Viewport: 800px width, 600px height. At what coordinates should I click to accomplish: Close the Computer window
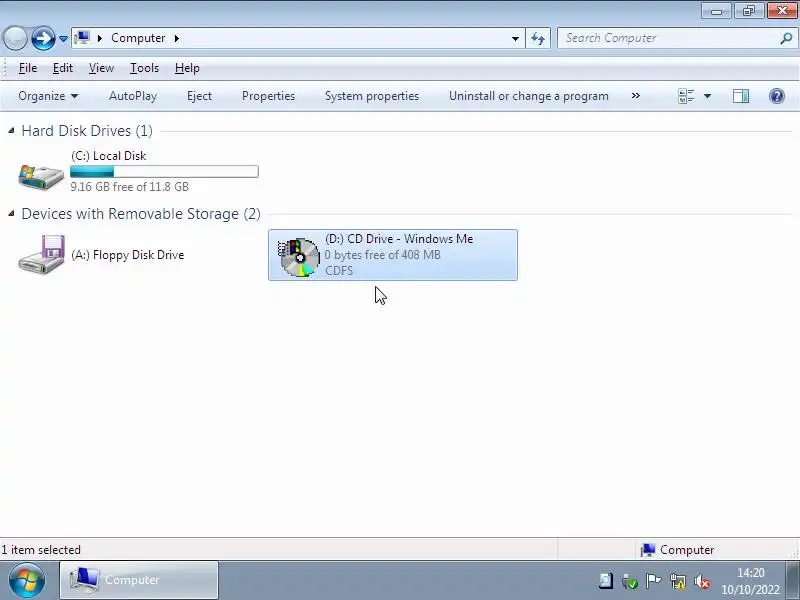pyautogui.click(x=782, y=11)
